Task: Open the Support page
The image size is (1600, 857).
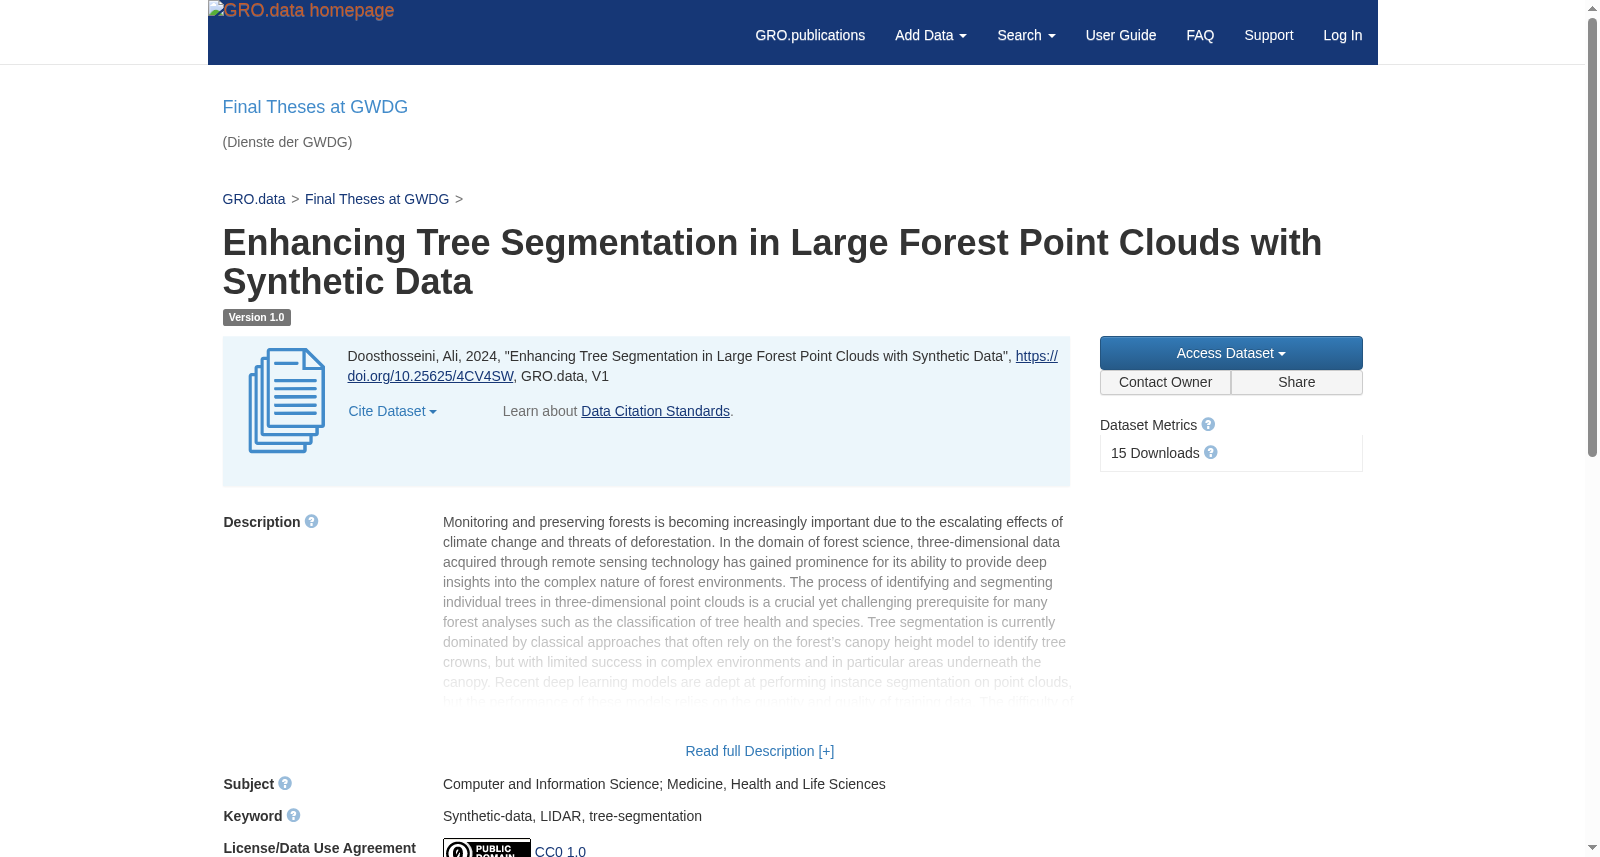Action: point(1269,35)
